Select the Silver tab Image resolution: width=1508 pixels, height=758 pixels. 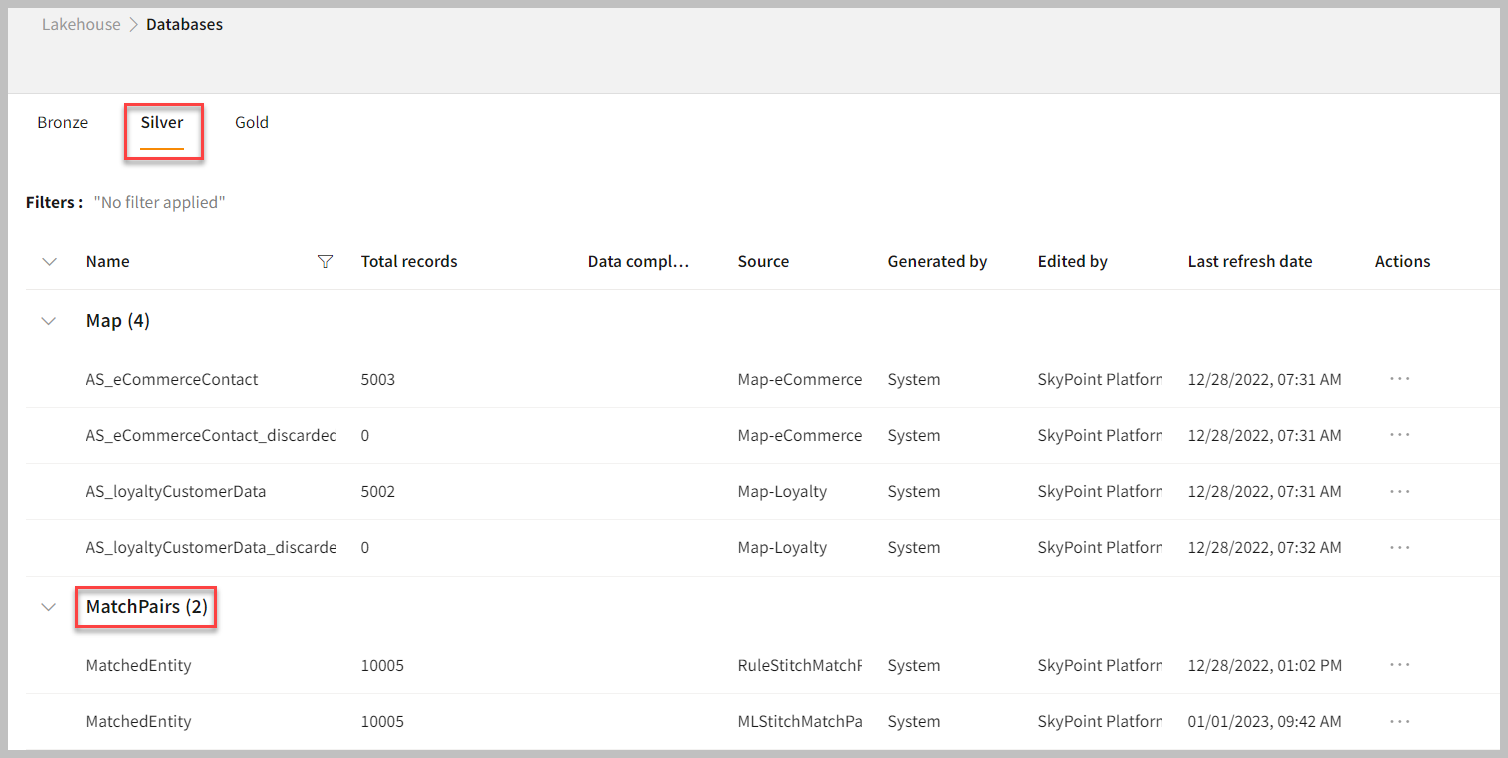point(162,122)
